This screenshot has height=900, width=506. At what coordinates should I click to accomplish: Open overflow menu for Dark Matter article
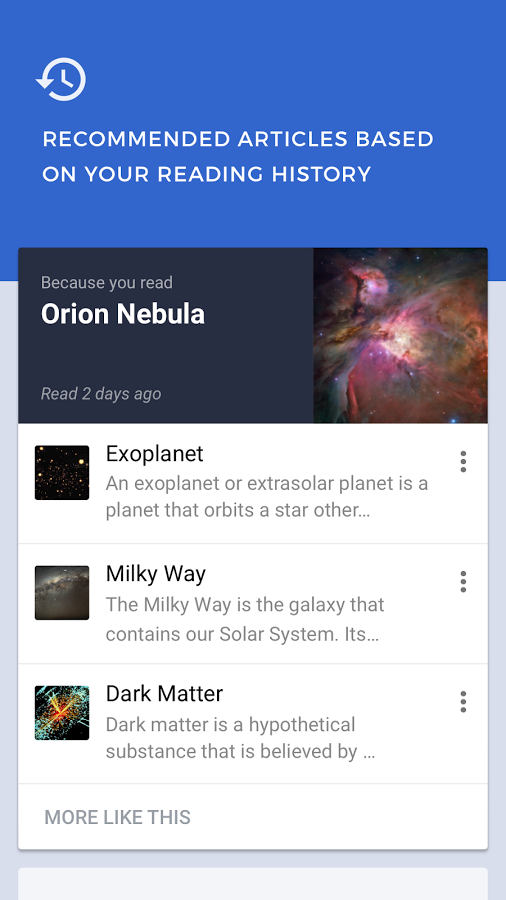[463, 701]
